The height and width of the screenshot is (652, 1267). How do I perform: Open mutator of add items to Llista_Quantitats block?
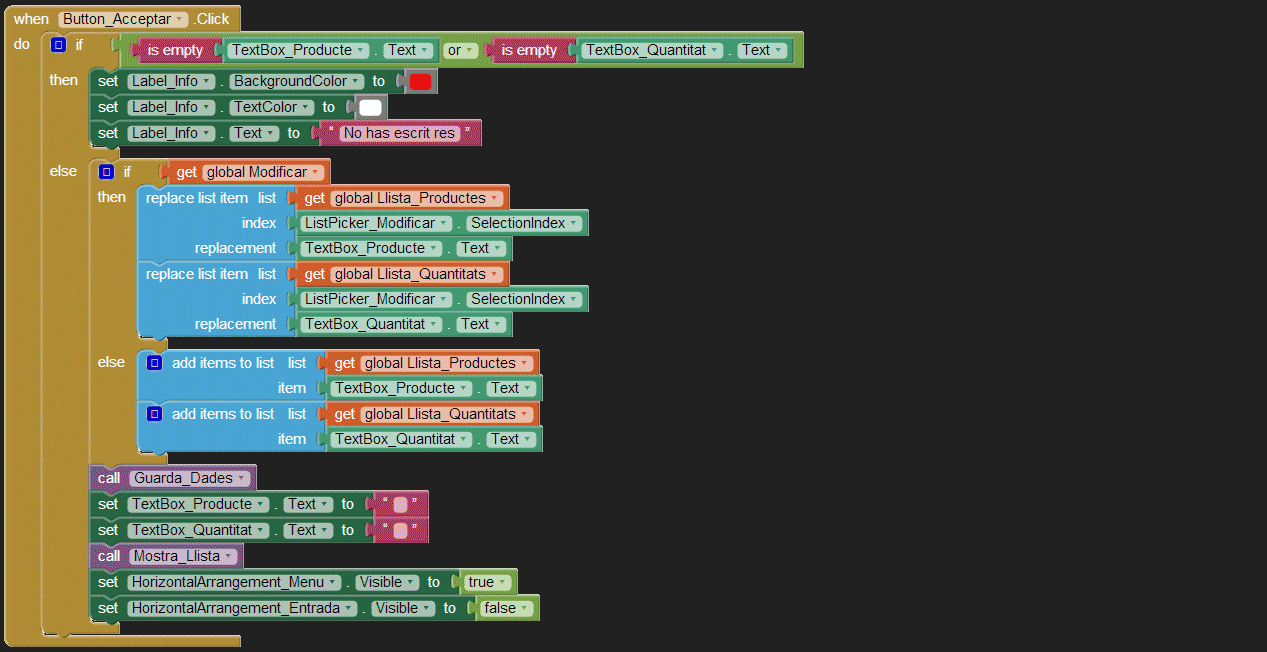[154, 414]
